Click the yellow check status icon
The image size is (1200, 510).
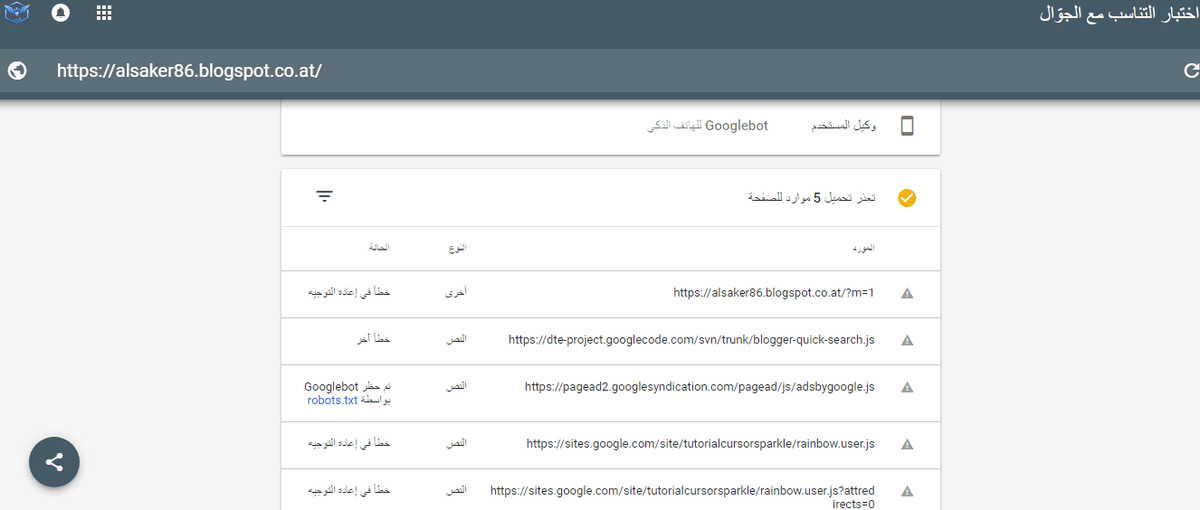point(907,198)
